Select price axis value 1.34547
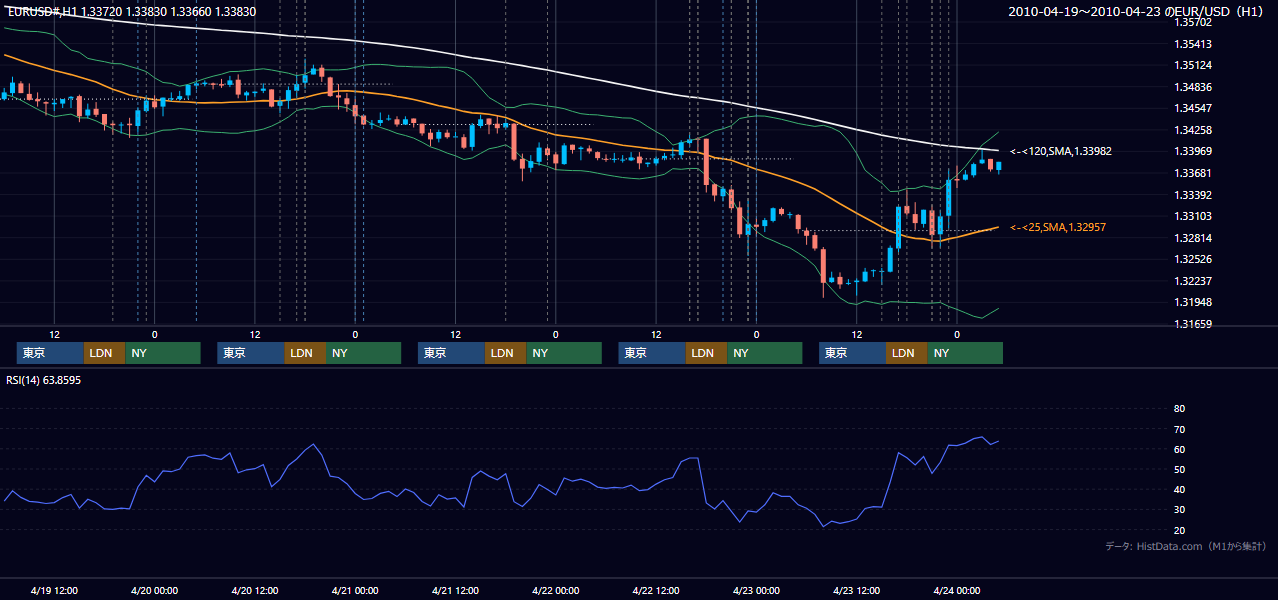1278x600 pixels. point(1192,109)
